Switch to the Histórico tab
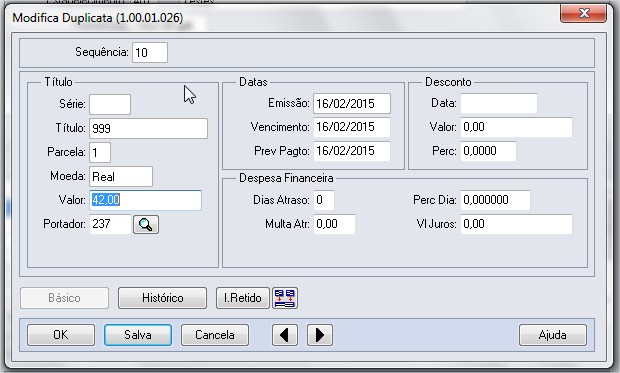This screenshot has height=373, width=620. (x=163, y=298)
